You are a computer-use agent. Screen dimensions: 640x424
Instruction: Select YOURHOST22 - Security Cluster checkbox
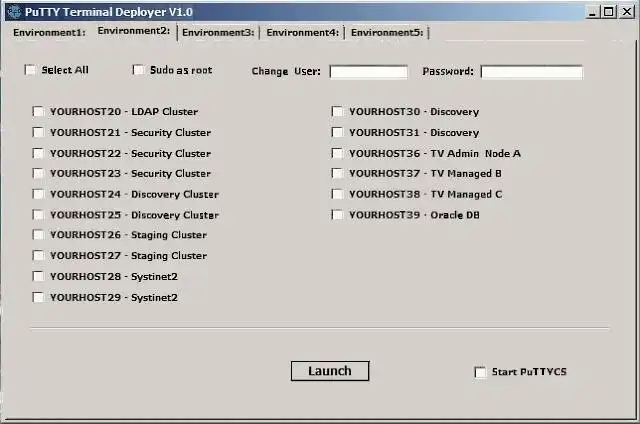(x=38, y=153)
